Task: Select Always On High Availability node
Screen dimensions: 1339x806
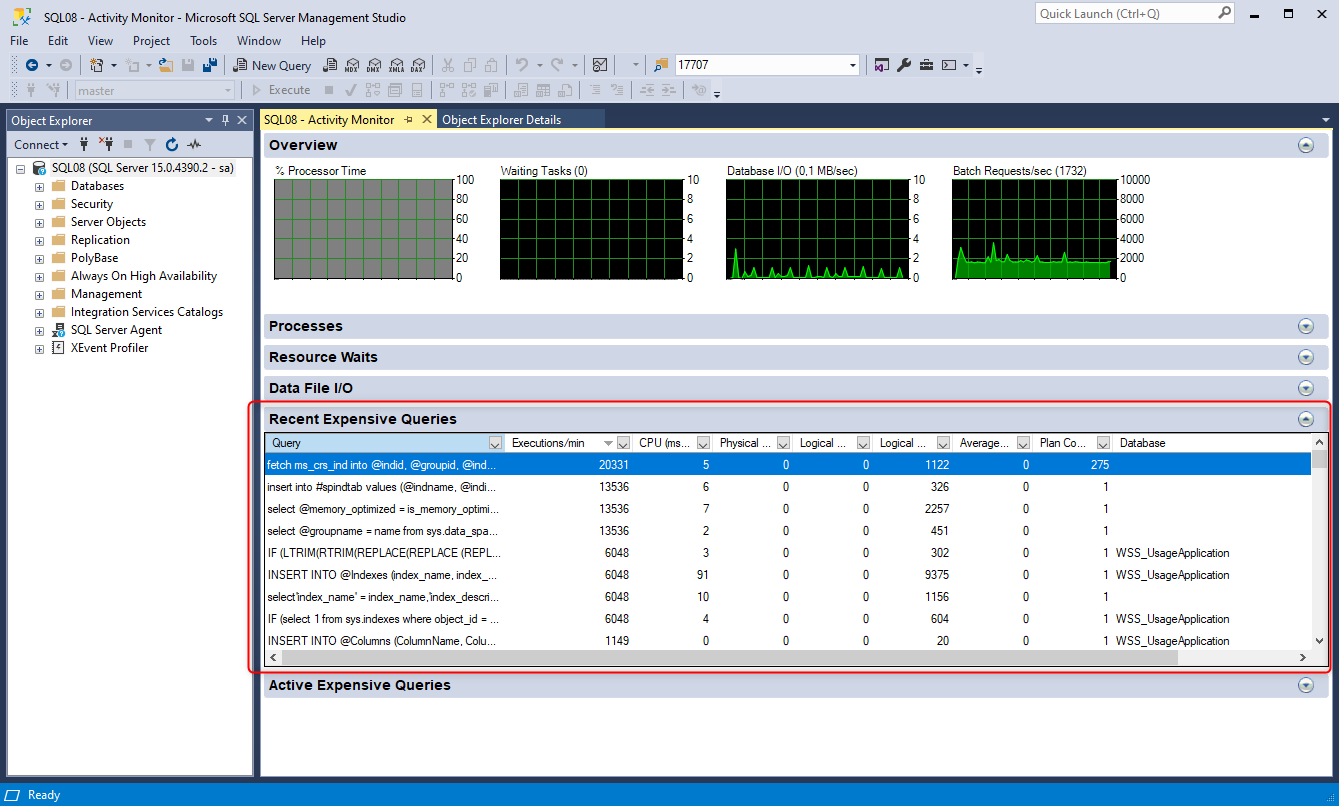Action: tap(144, 276)
